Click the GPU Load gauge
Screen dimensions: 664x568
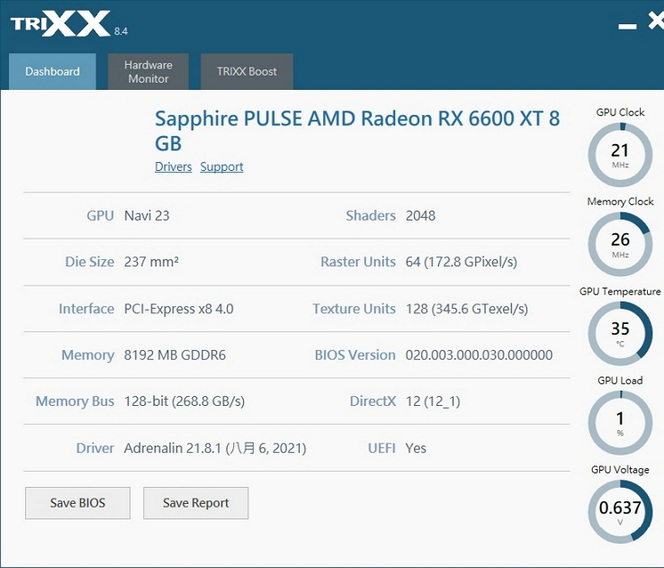coord(620,423)
